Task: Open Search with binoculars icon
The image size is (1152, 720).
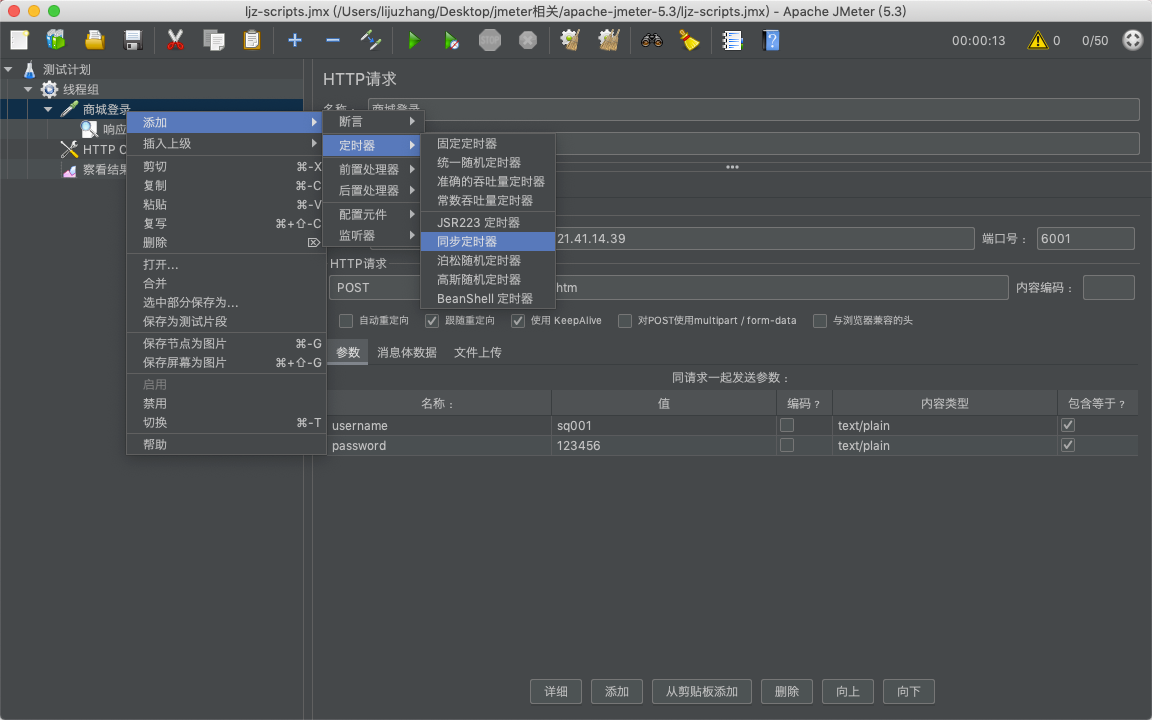Action: (652, 40)
